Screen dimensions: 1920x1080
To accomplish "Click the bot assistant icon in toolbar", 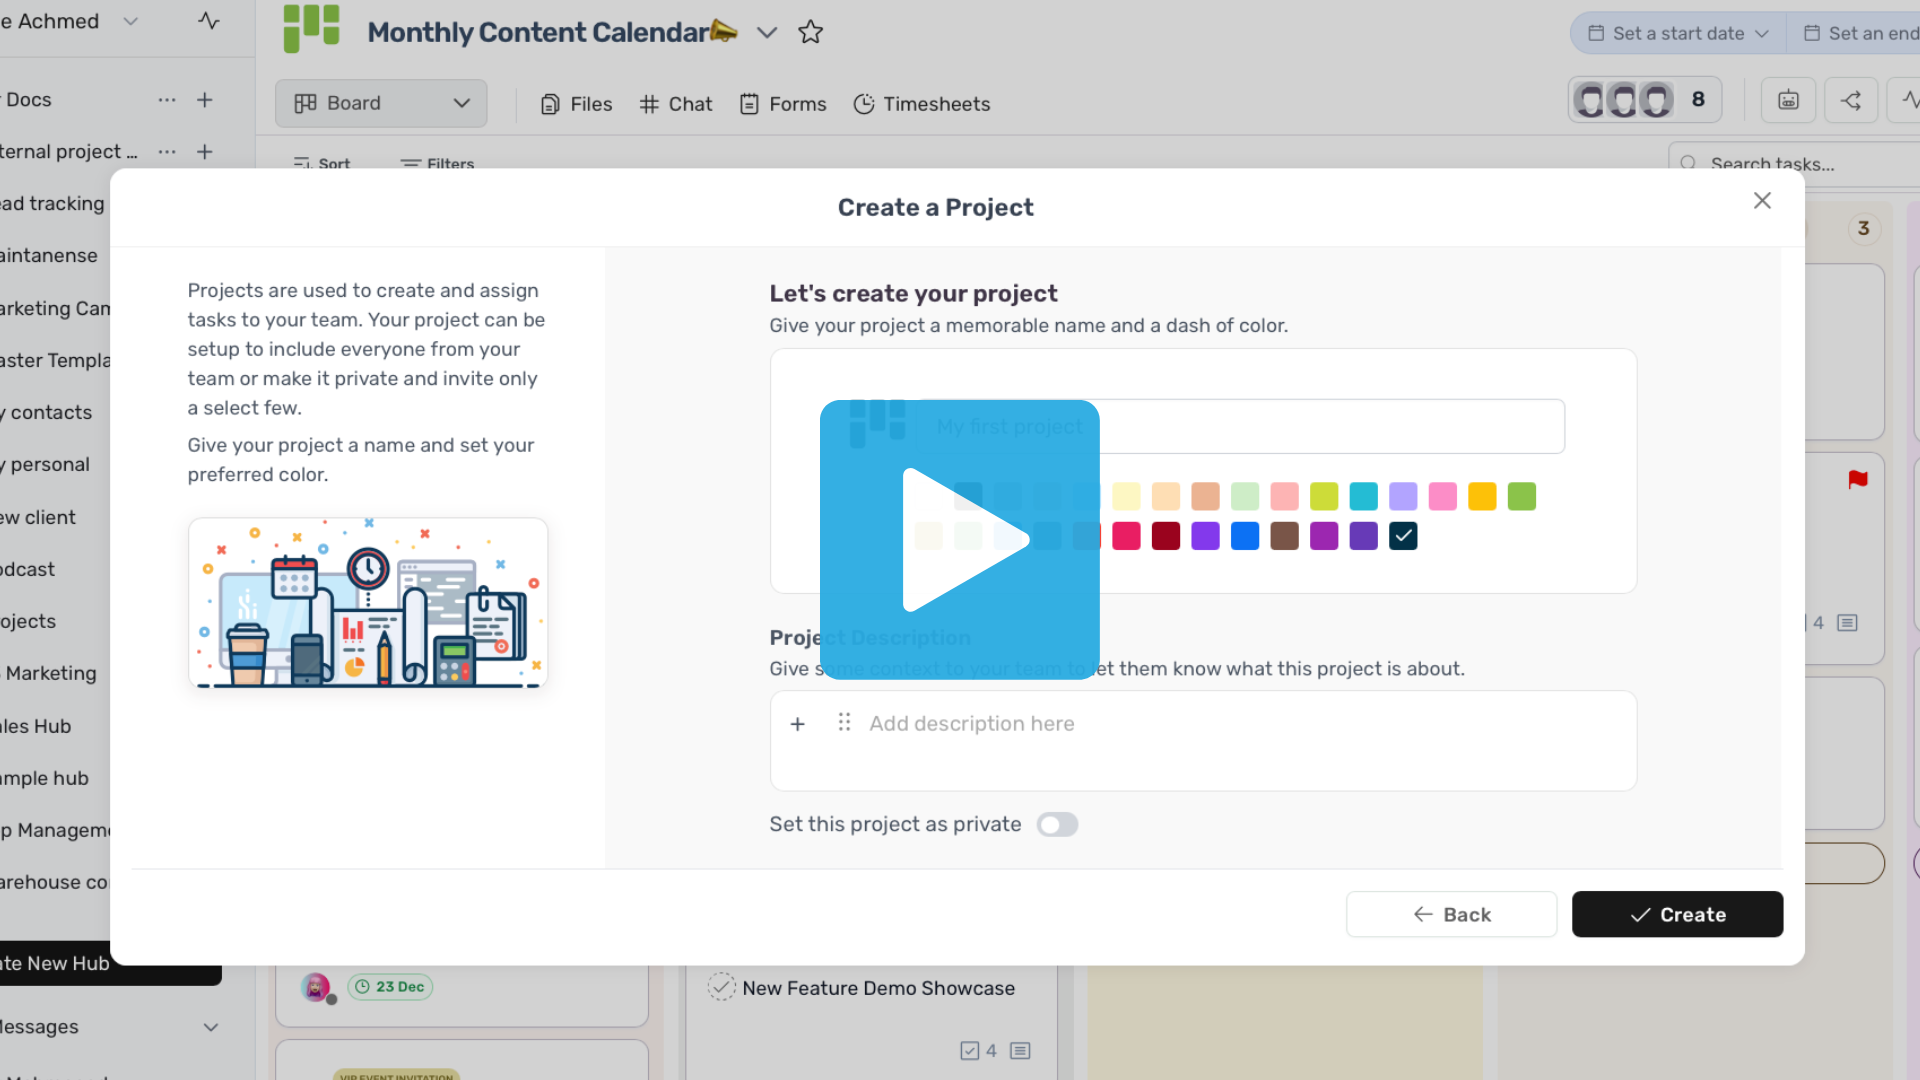I will pyautogui.click(x=1788, y=101).
